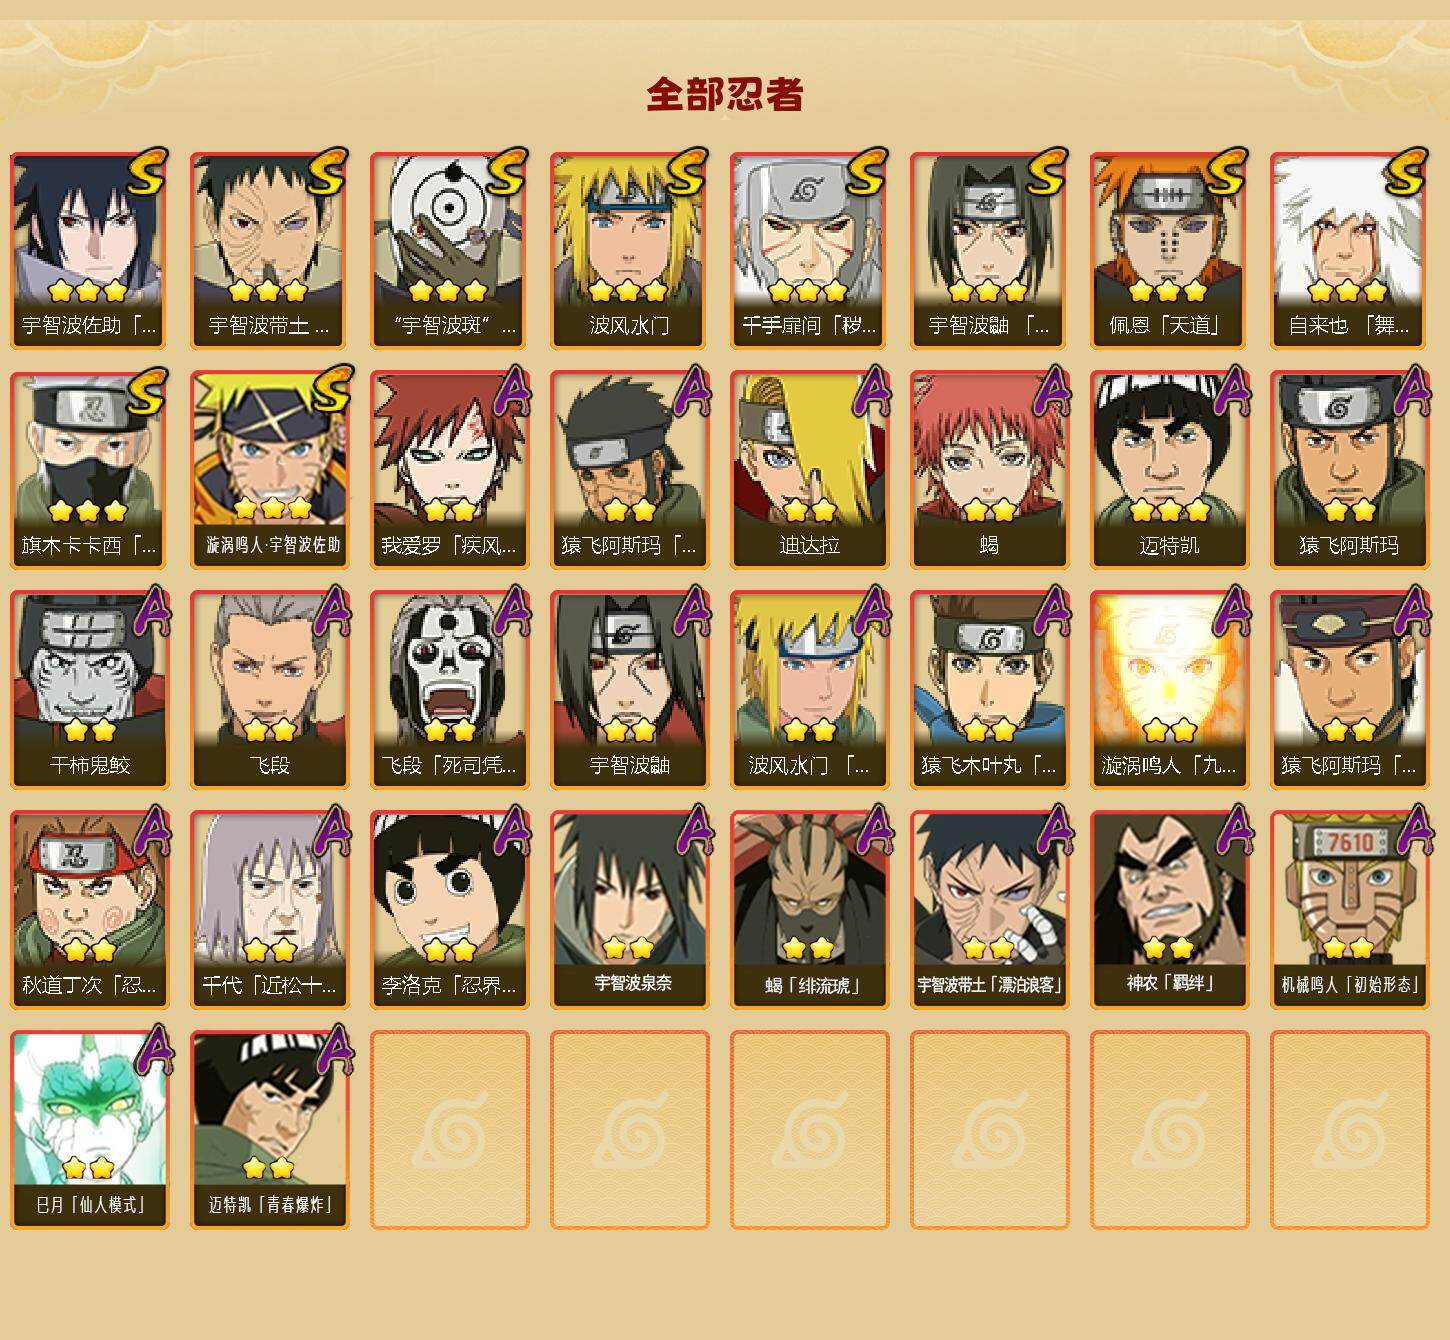
Task: Select the 蝎 A-rank ninja card
Action: tap(989, 470)
